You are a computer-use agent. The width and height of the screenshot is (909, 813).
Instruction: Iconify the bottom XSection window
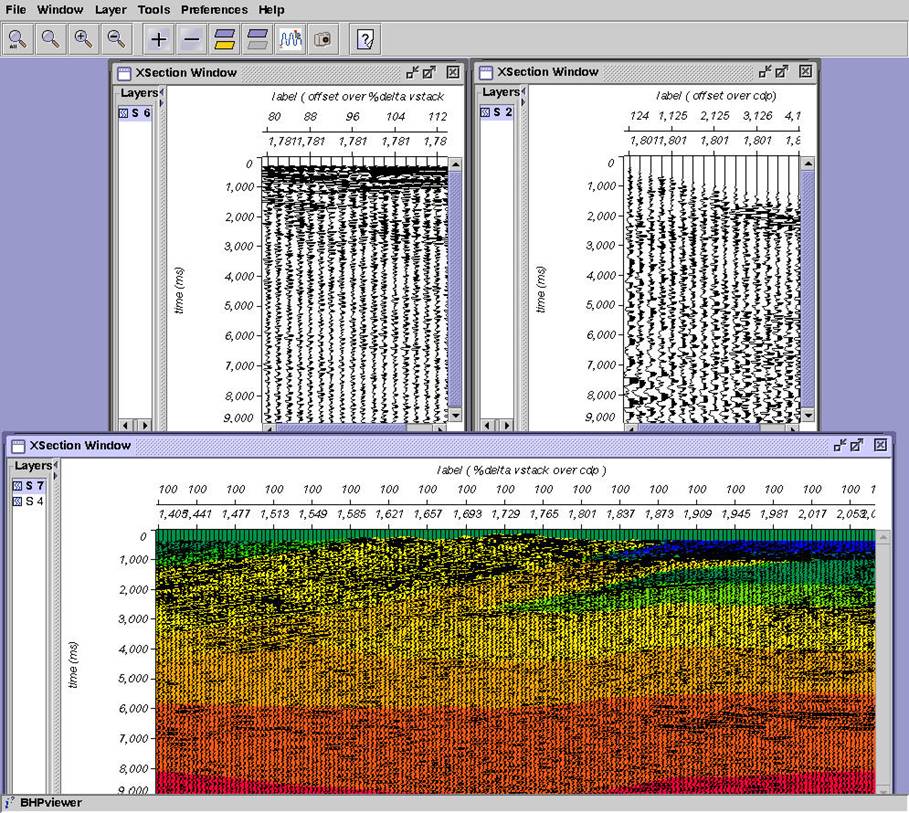tap(839, 445)
